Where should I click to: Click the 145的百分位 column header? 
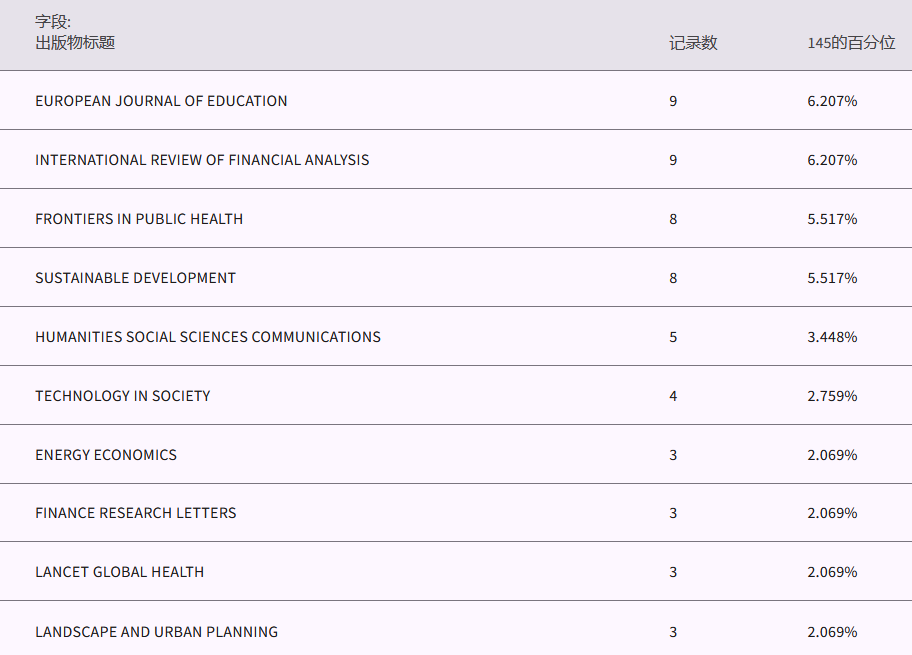851,43
